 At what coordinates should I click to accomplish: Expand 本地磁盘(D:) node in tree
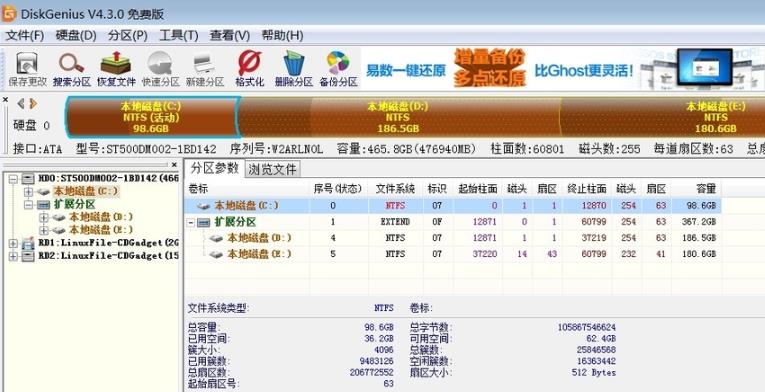(x=44, y=217)
